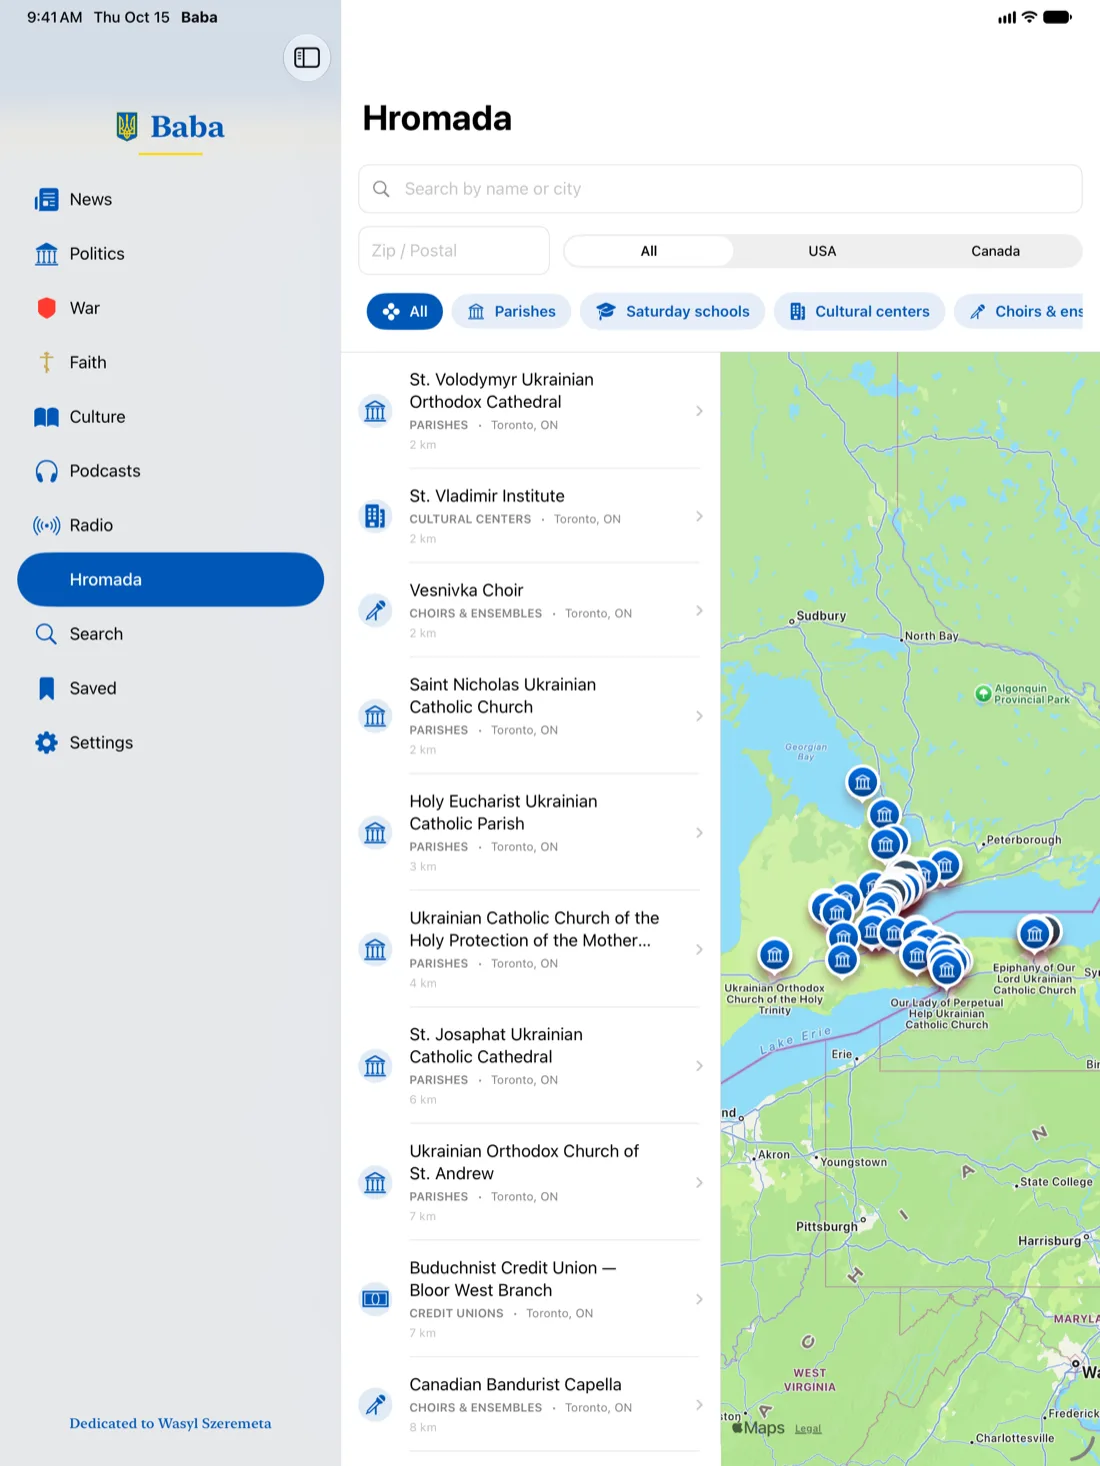The height and width of the screenshot is (1466, 1100).
Task: Open the Dedicated to Wasyl Szeremeta link
Action: pos(170,1423)
